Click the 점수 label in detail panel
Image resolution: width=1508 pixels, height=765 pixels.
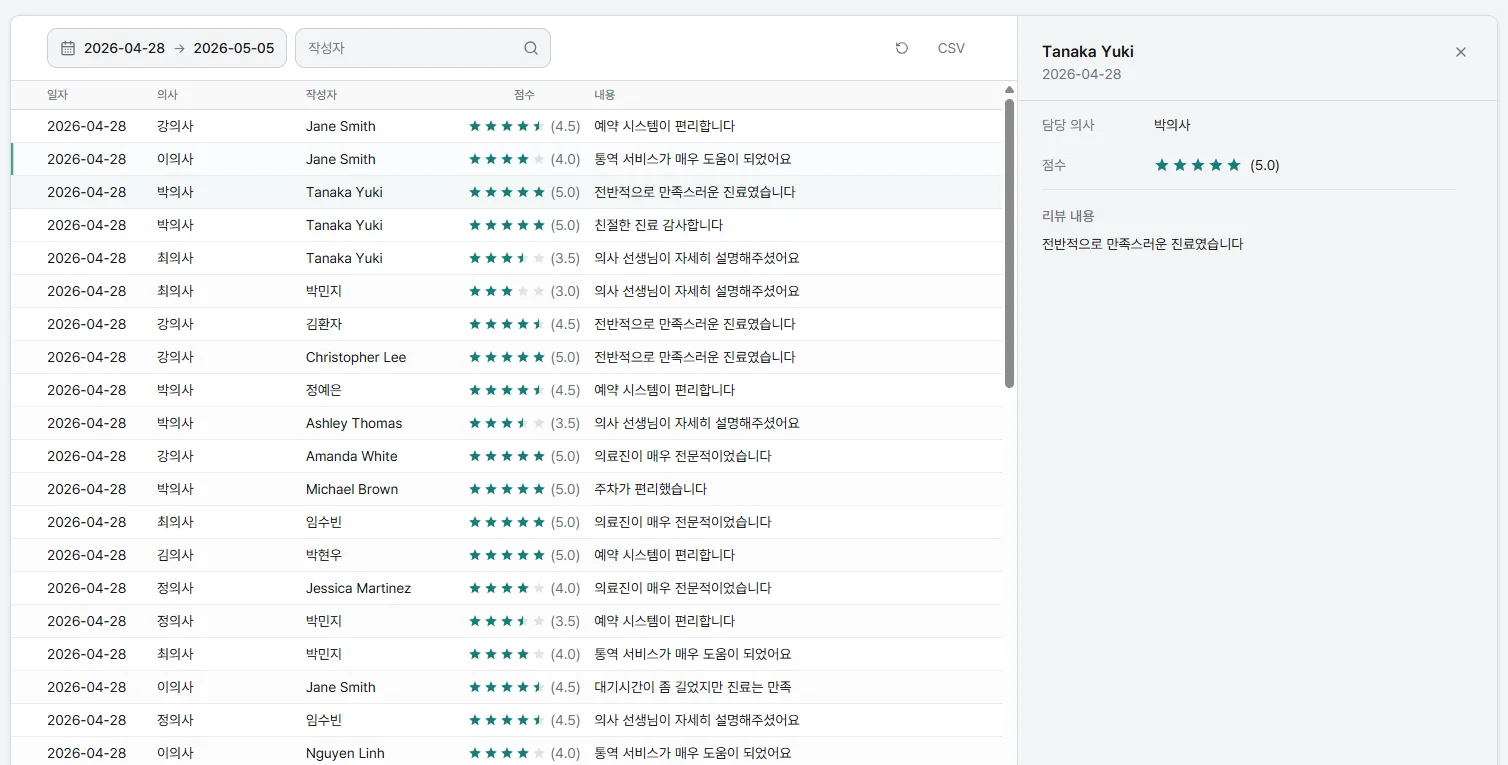(x=1054, y=165)
